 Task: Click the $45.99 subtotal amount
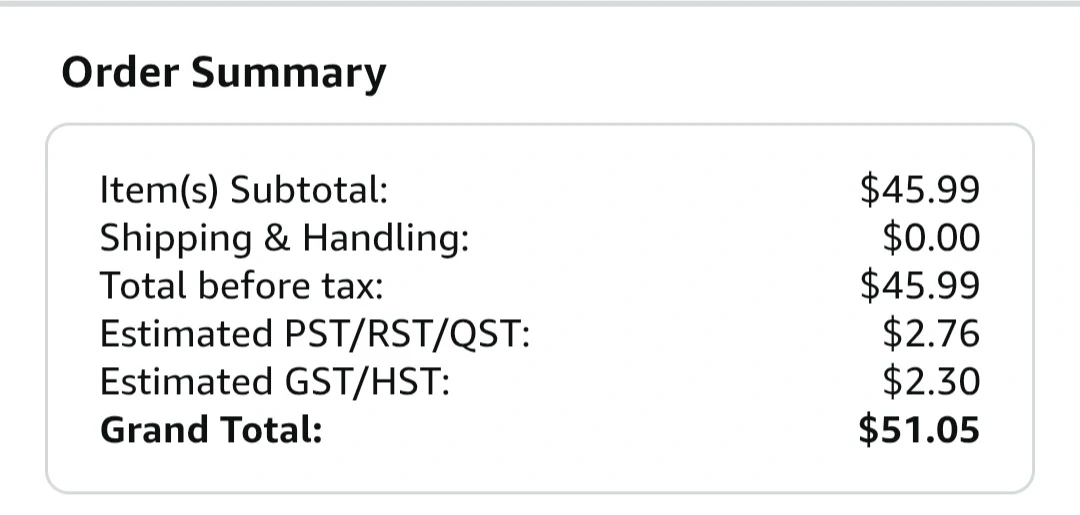(x=920, y=189)
